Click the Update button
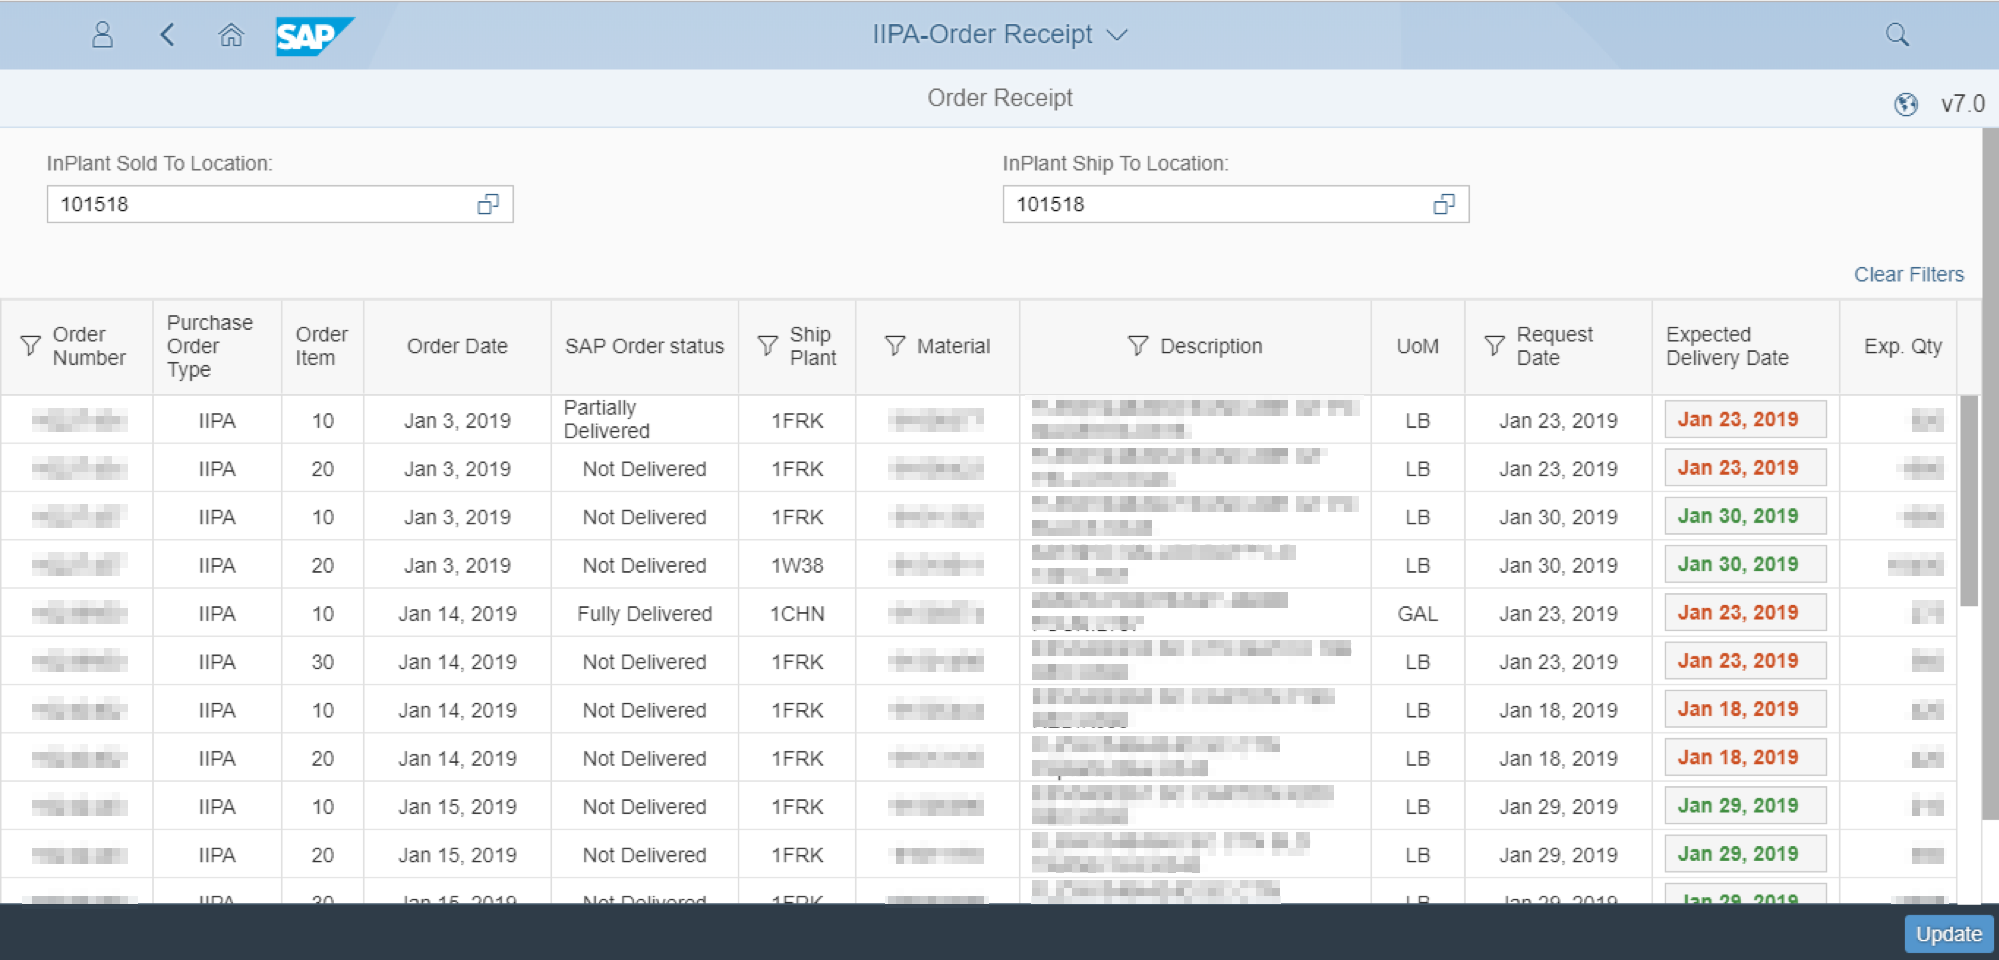1999x960 pixels. coord(1949,934)
